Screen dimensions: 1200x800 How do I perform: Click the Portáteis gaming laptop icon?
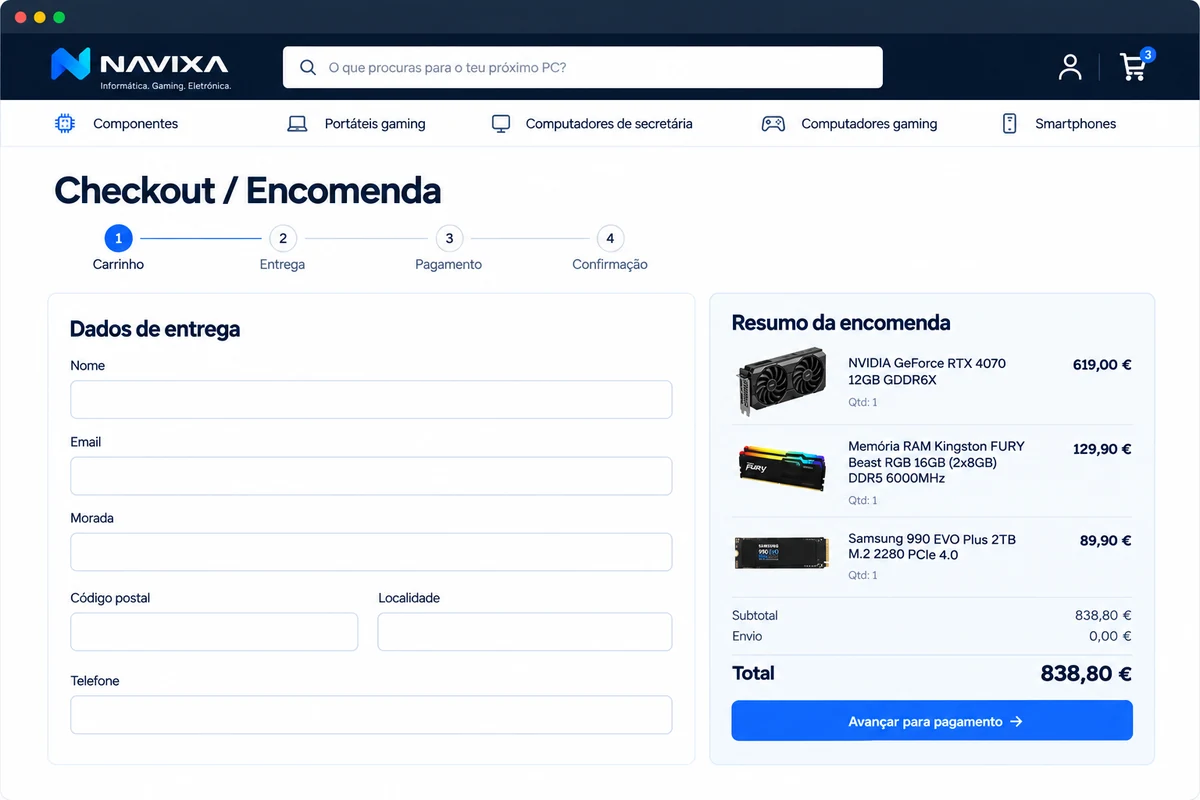coord(297,124)
